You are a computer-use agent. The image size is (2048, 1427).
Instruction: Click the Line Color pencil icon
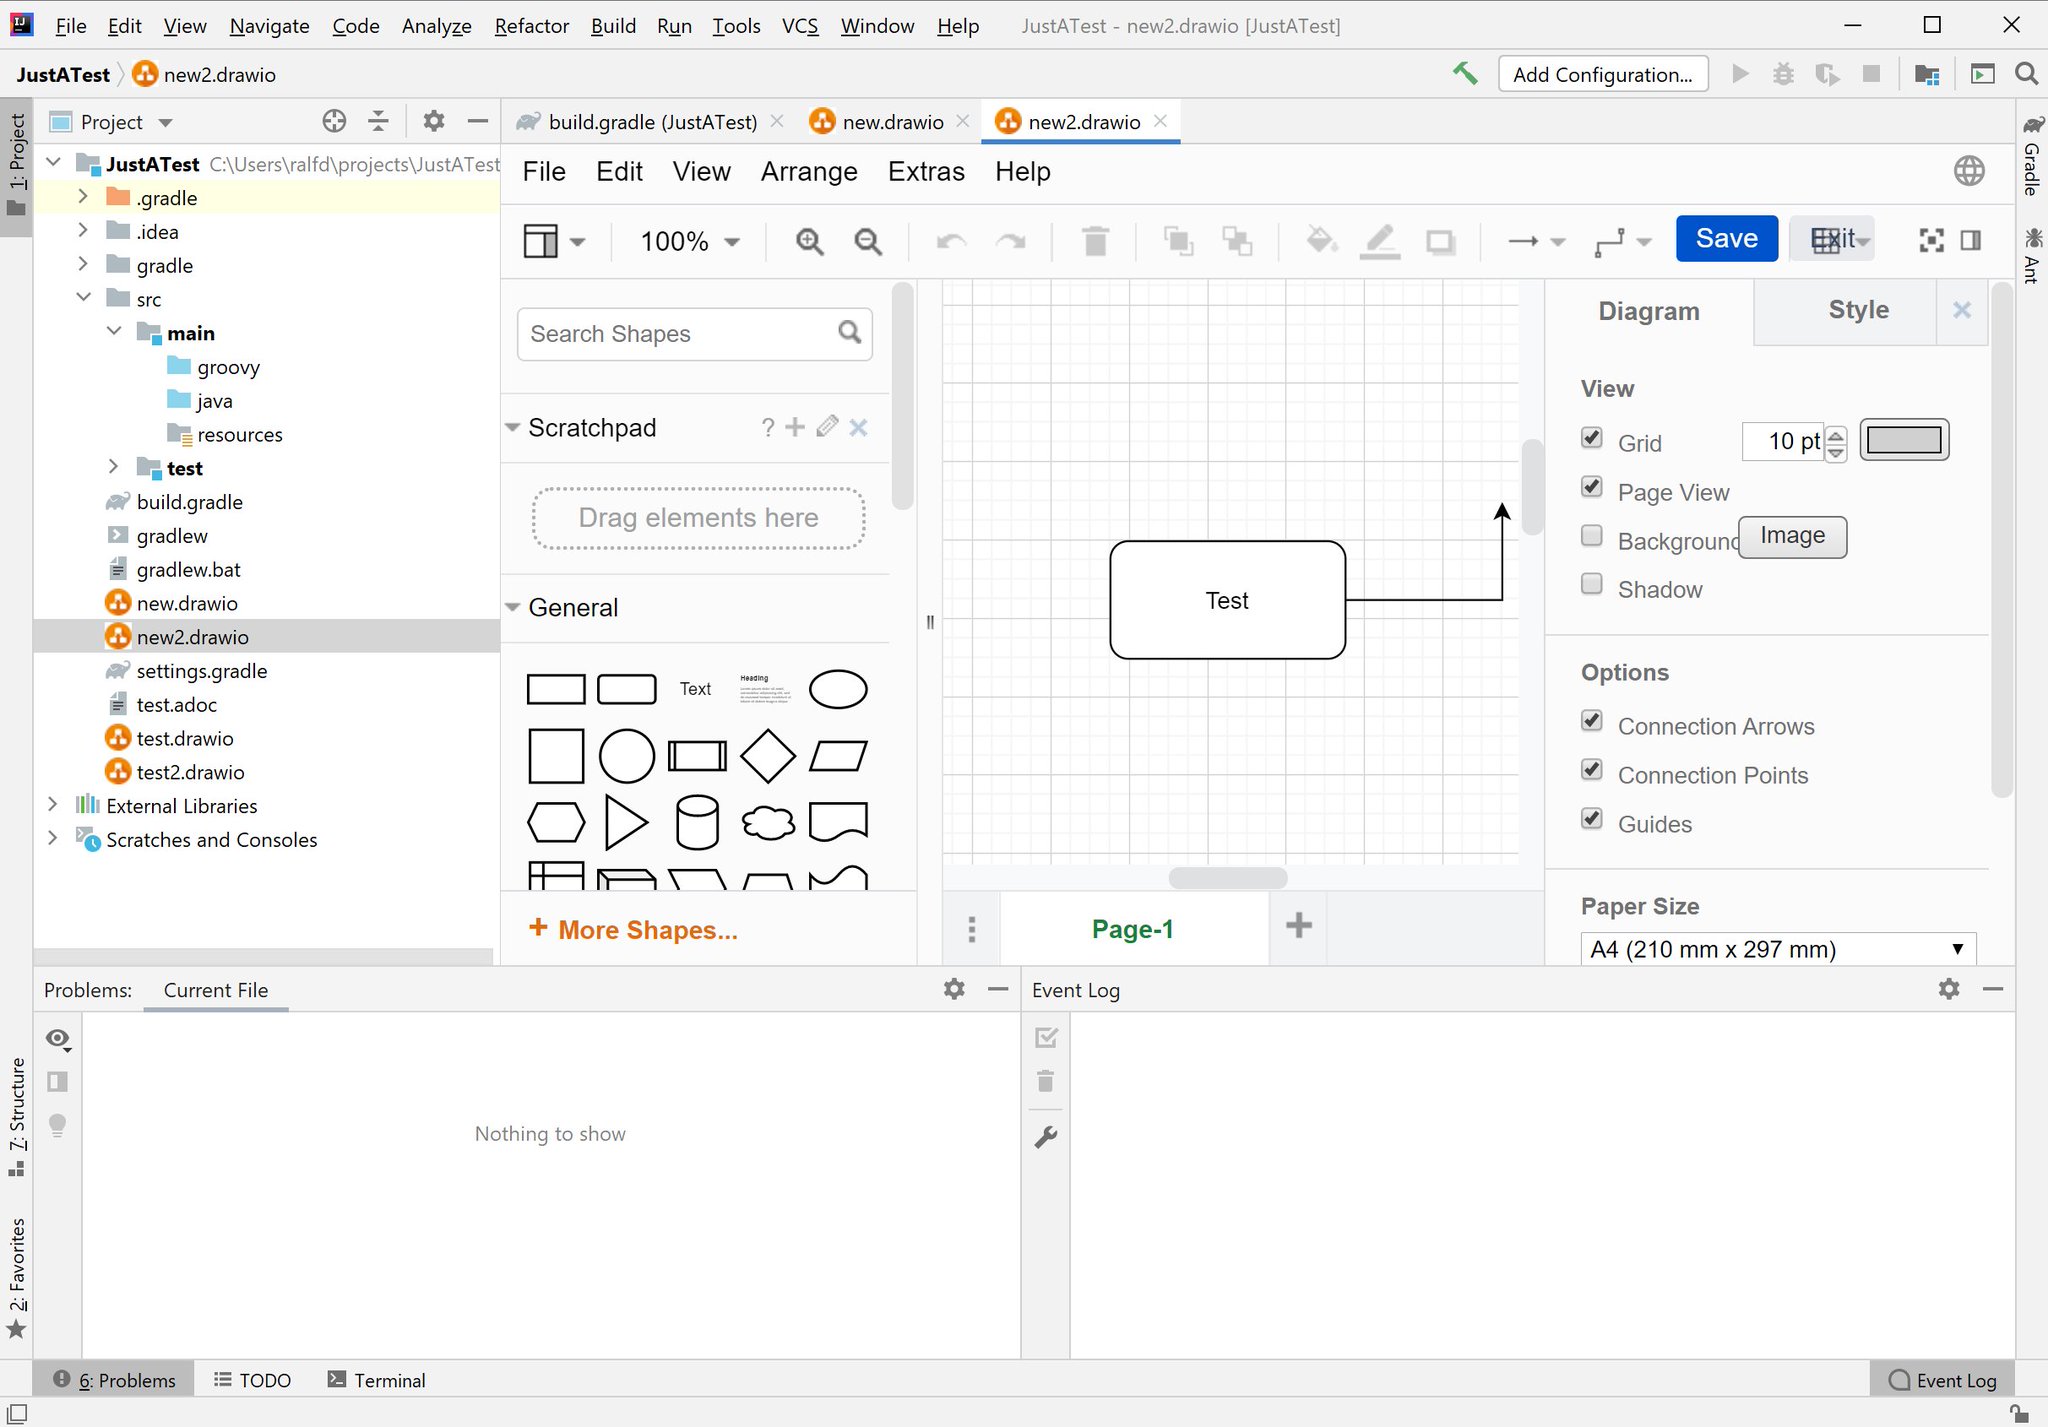pos(1380,241)
